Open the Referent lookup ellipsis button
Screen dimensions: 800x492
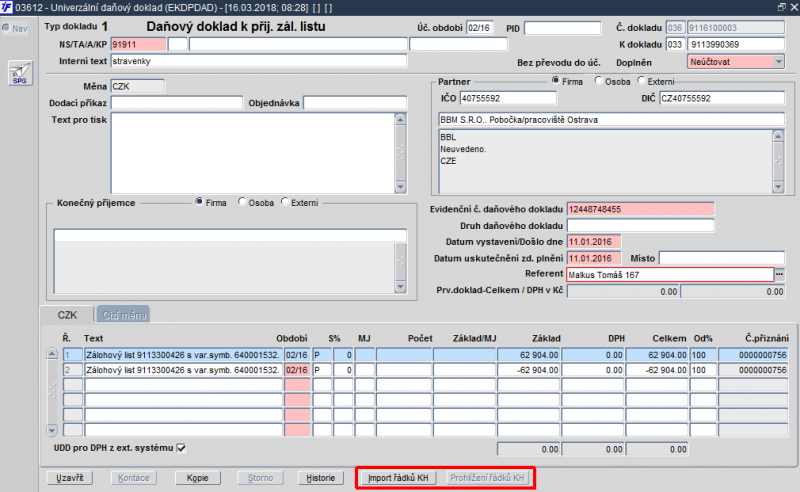pyautogui.click(x=779, y=275)
